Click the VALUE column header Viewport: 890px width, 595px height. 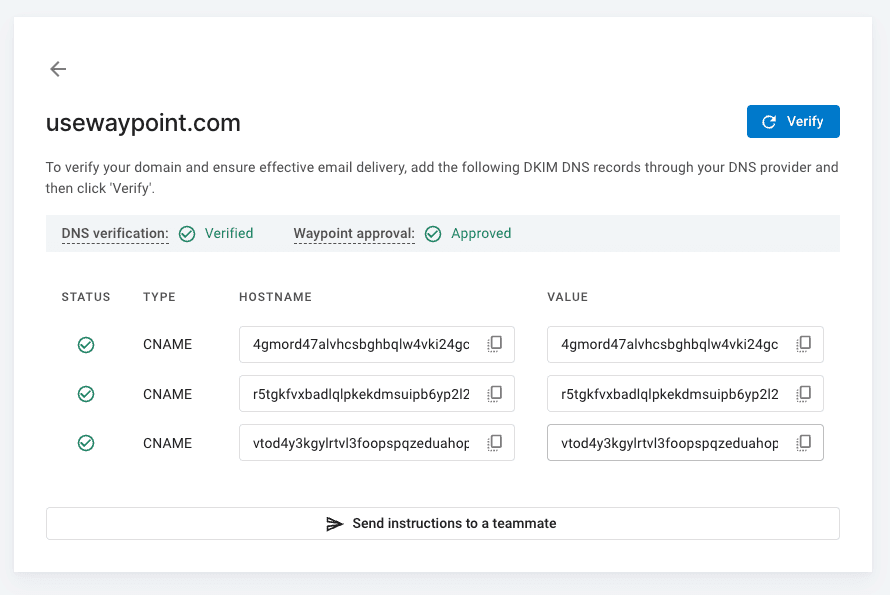tap(568, 297)
